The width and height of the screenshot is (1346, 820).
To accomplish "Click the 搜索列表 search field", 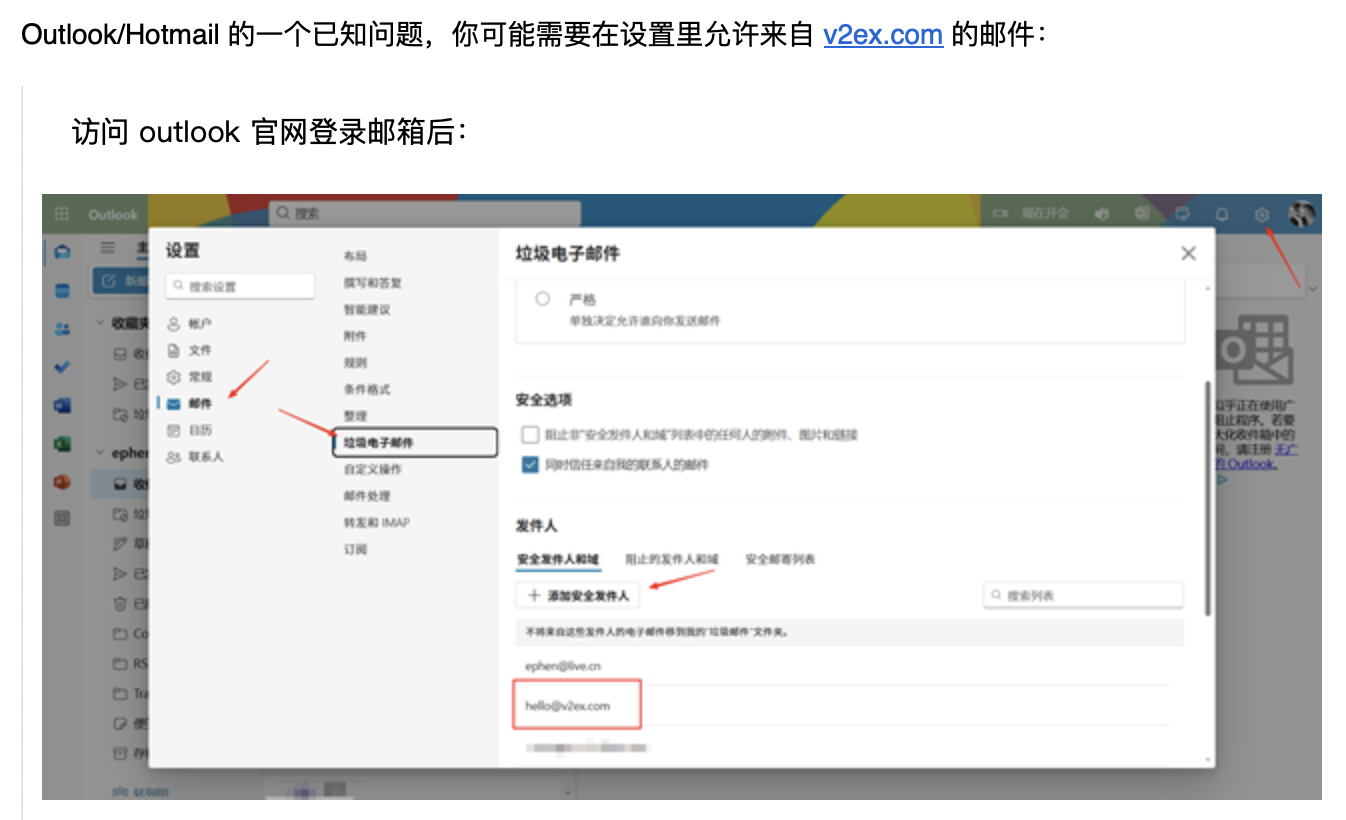I will (1083, 595).
